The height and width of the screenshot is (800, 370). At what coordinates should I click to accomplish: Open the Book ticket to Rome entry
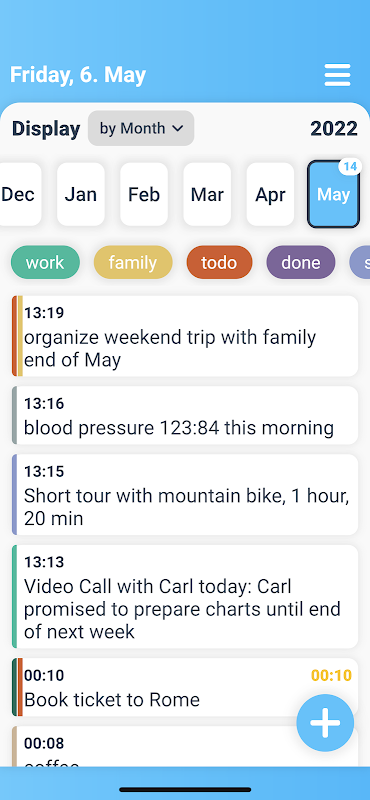click(153, 687)
